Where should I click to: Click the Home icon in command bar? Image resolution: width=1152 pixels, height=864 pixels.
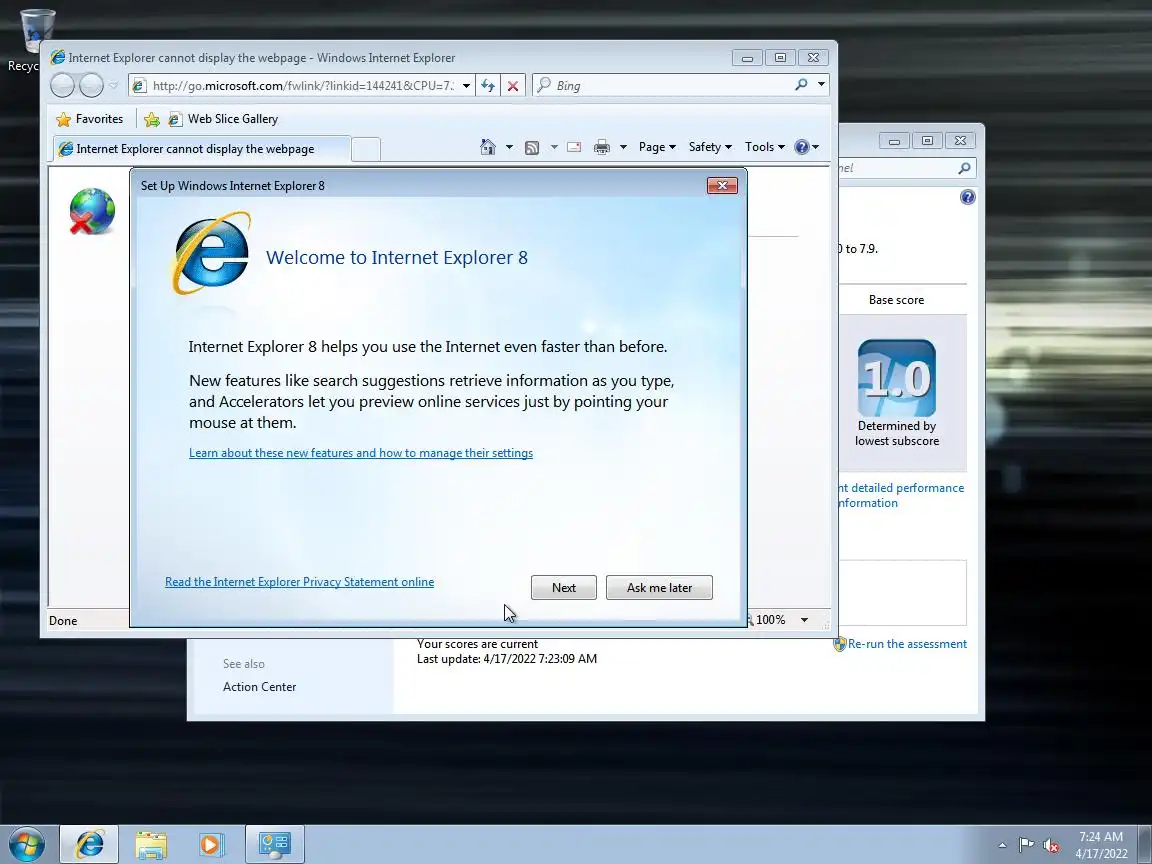pos(488,147)
